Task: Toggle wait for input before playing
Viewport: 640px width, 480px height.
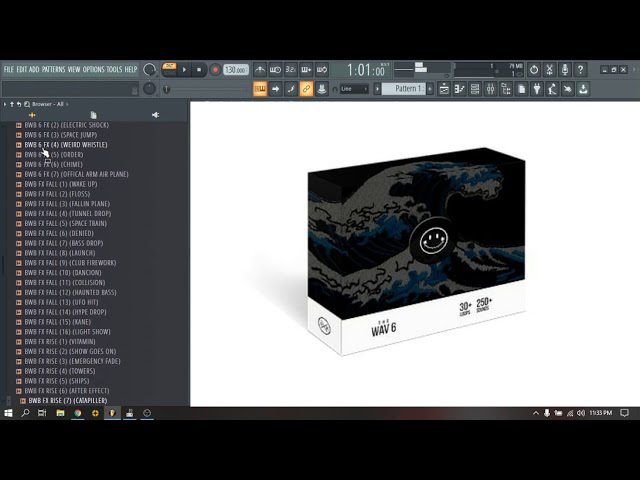Action: 275,70
